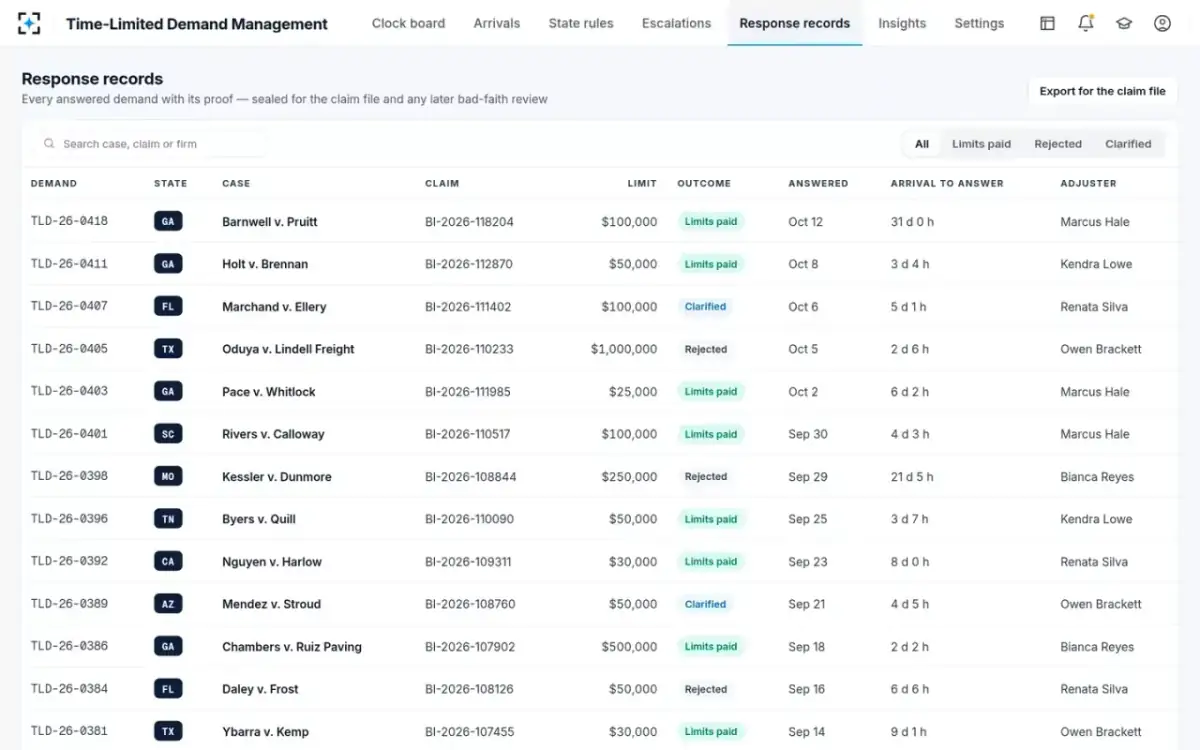Click answered date Oct 12
Screen dimensions: 1200x750
click(805, 222)
